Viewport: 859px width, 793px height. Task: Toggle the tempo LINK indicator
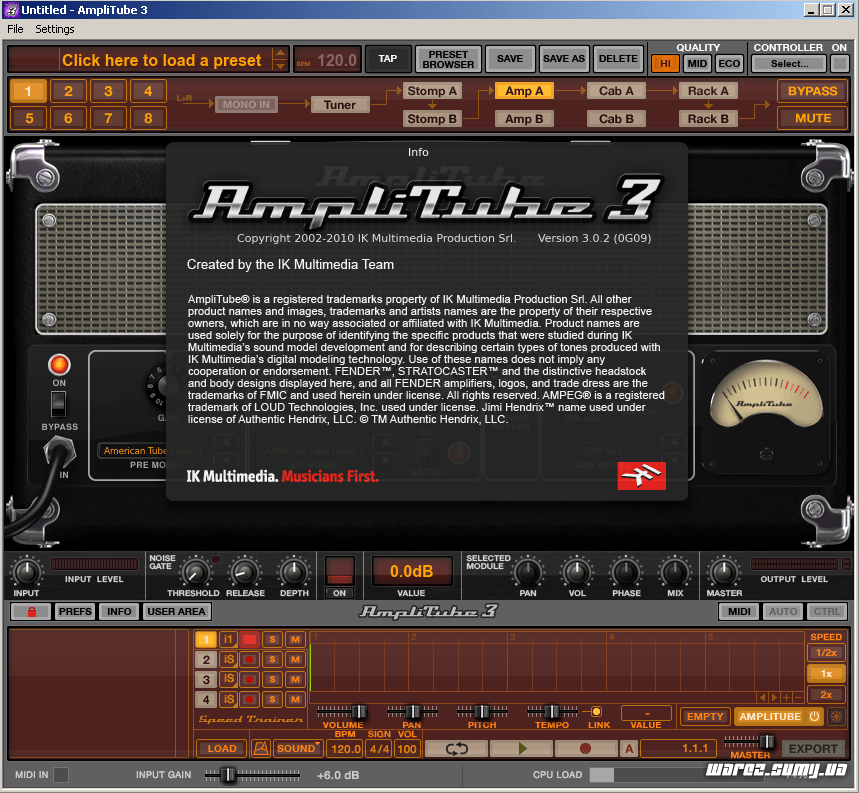coord(597,711)
